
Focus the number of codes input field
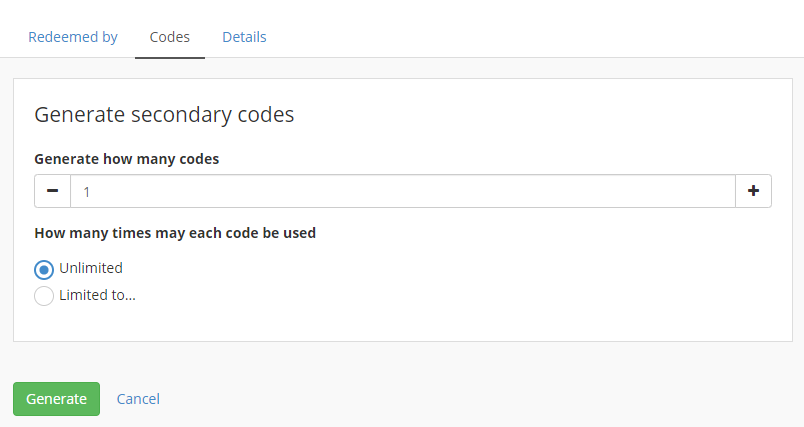(x=400, y=191)
